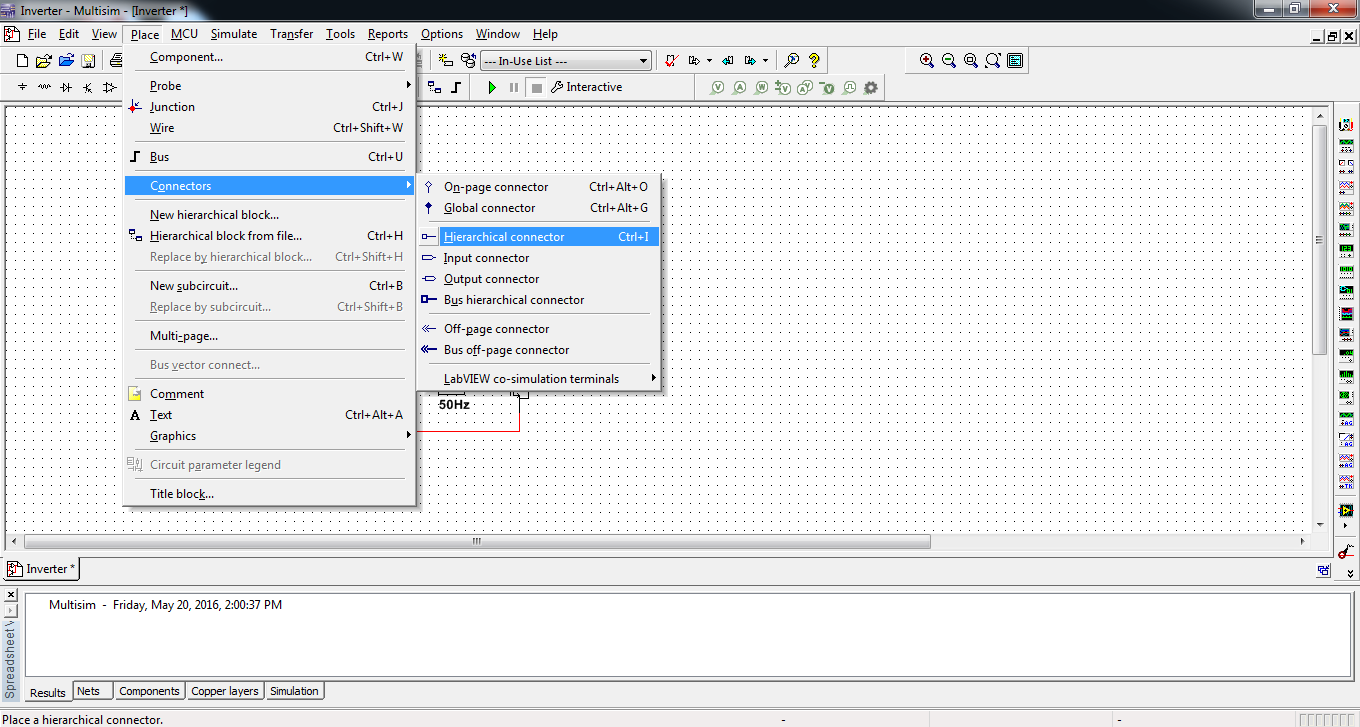Viewport: 1360px width, 727px height.
Task: Choose Bus off-page connector
Action: click(x=538, y=350)
